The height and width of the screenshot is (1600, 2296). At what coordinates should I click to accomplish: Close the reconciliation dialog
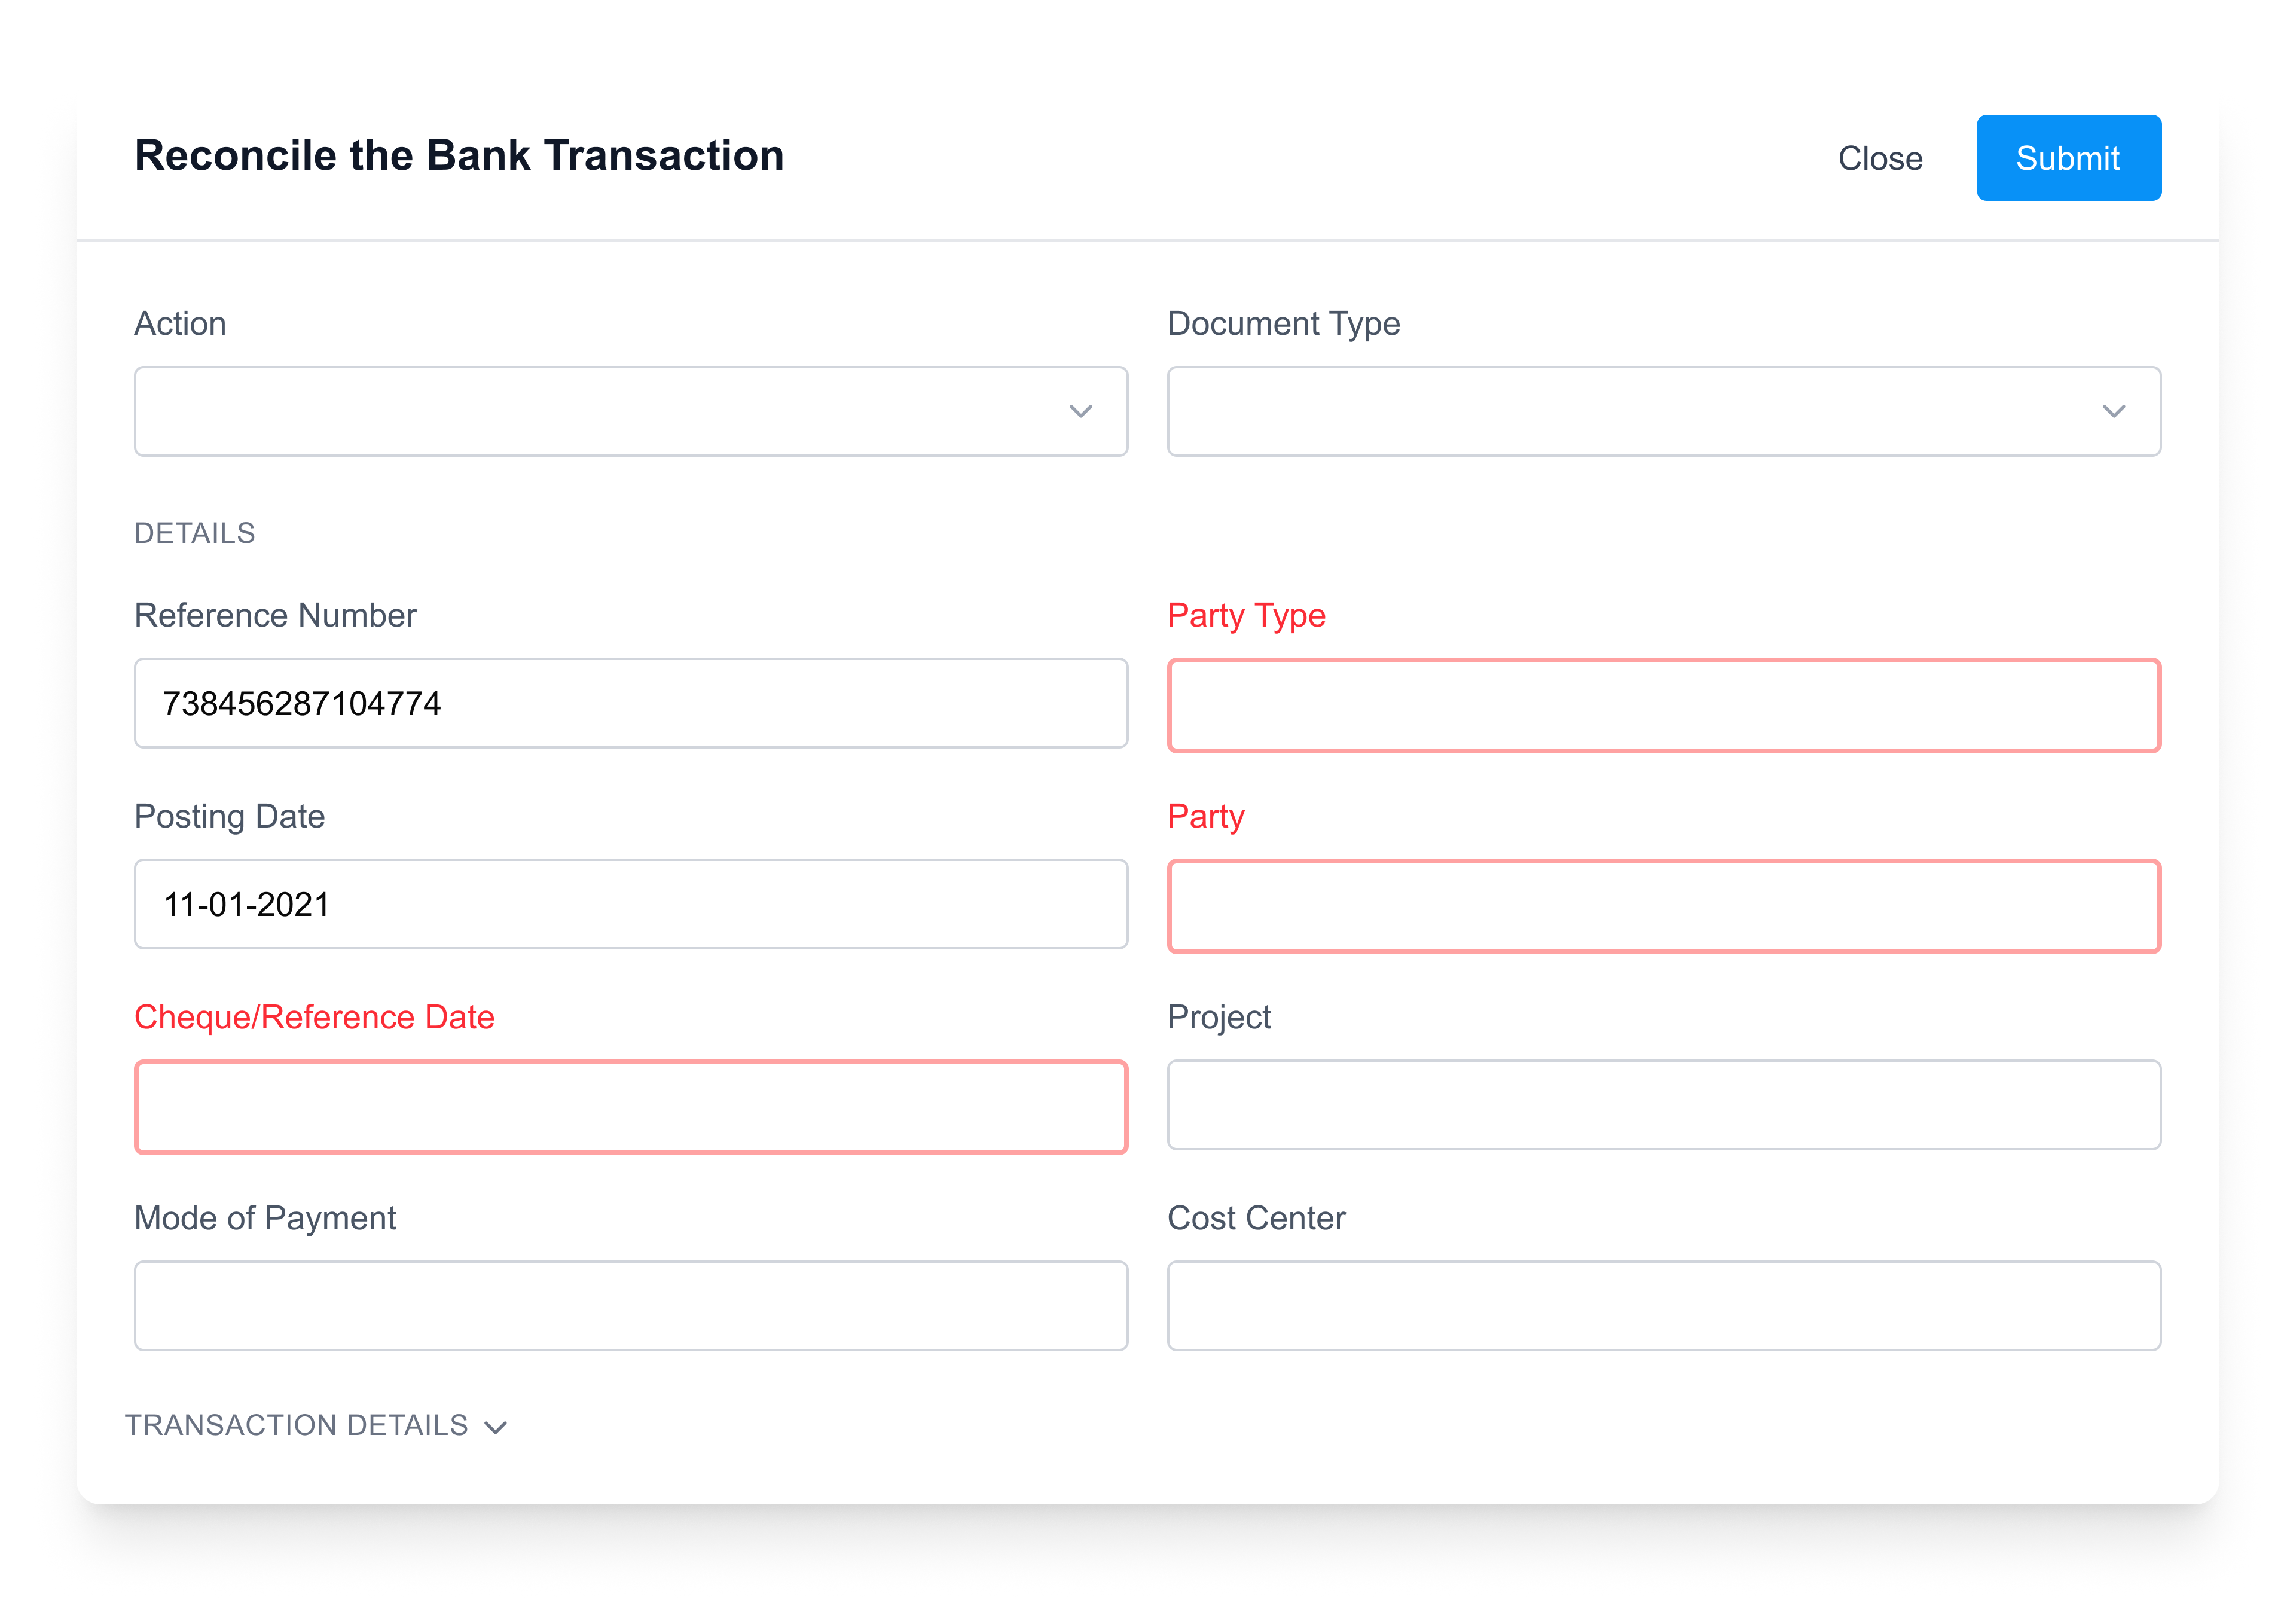(x=1880, y=157)
